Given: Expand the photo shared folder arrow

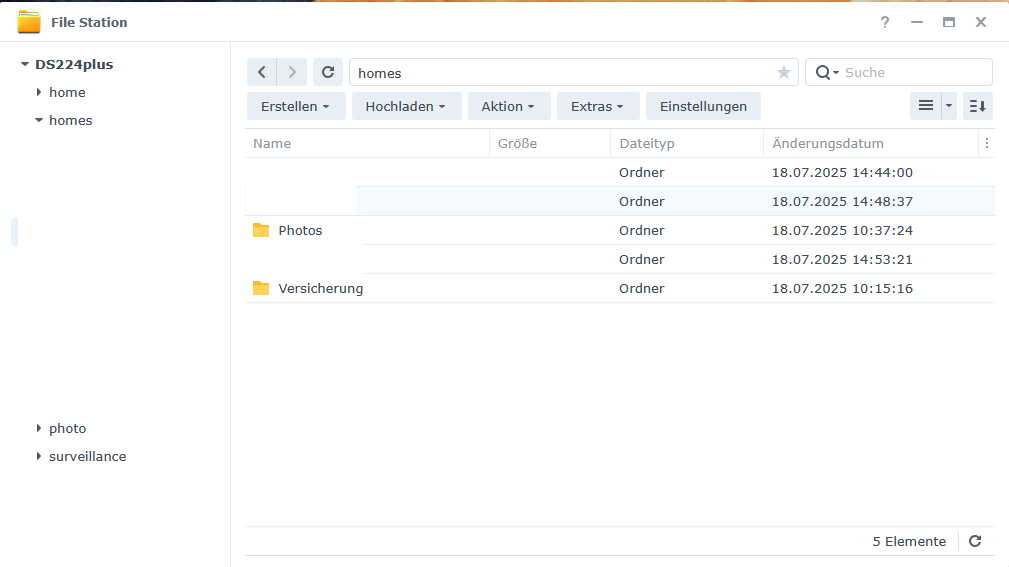Looking at the screenshot, I should click(39, 428).
